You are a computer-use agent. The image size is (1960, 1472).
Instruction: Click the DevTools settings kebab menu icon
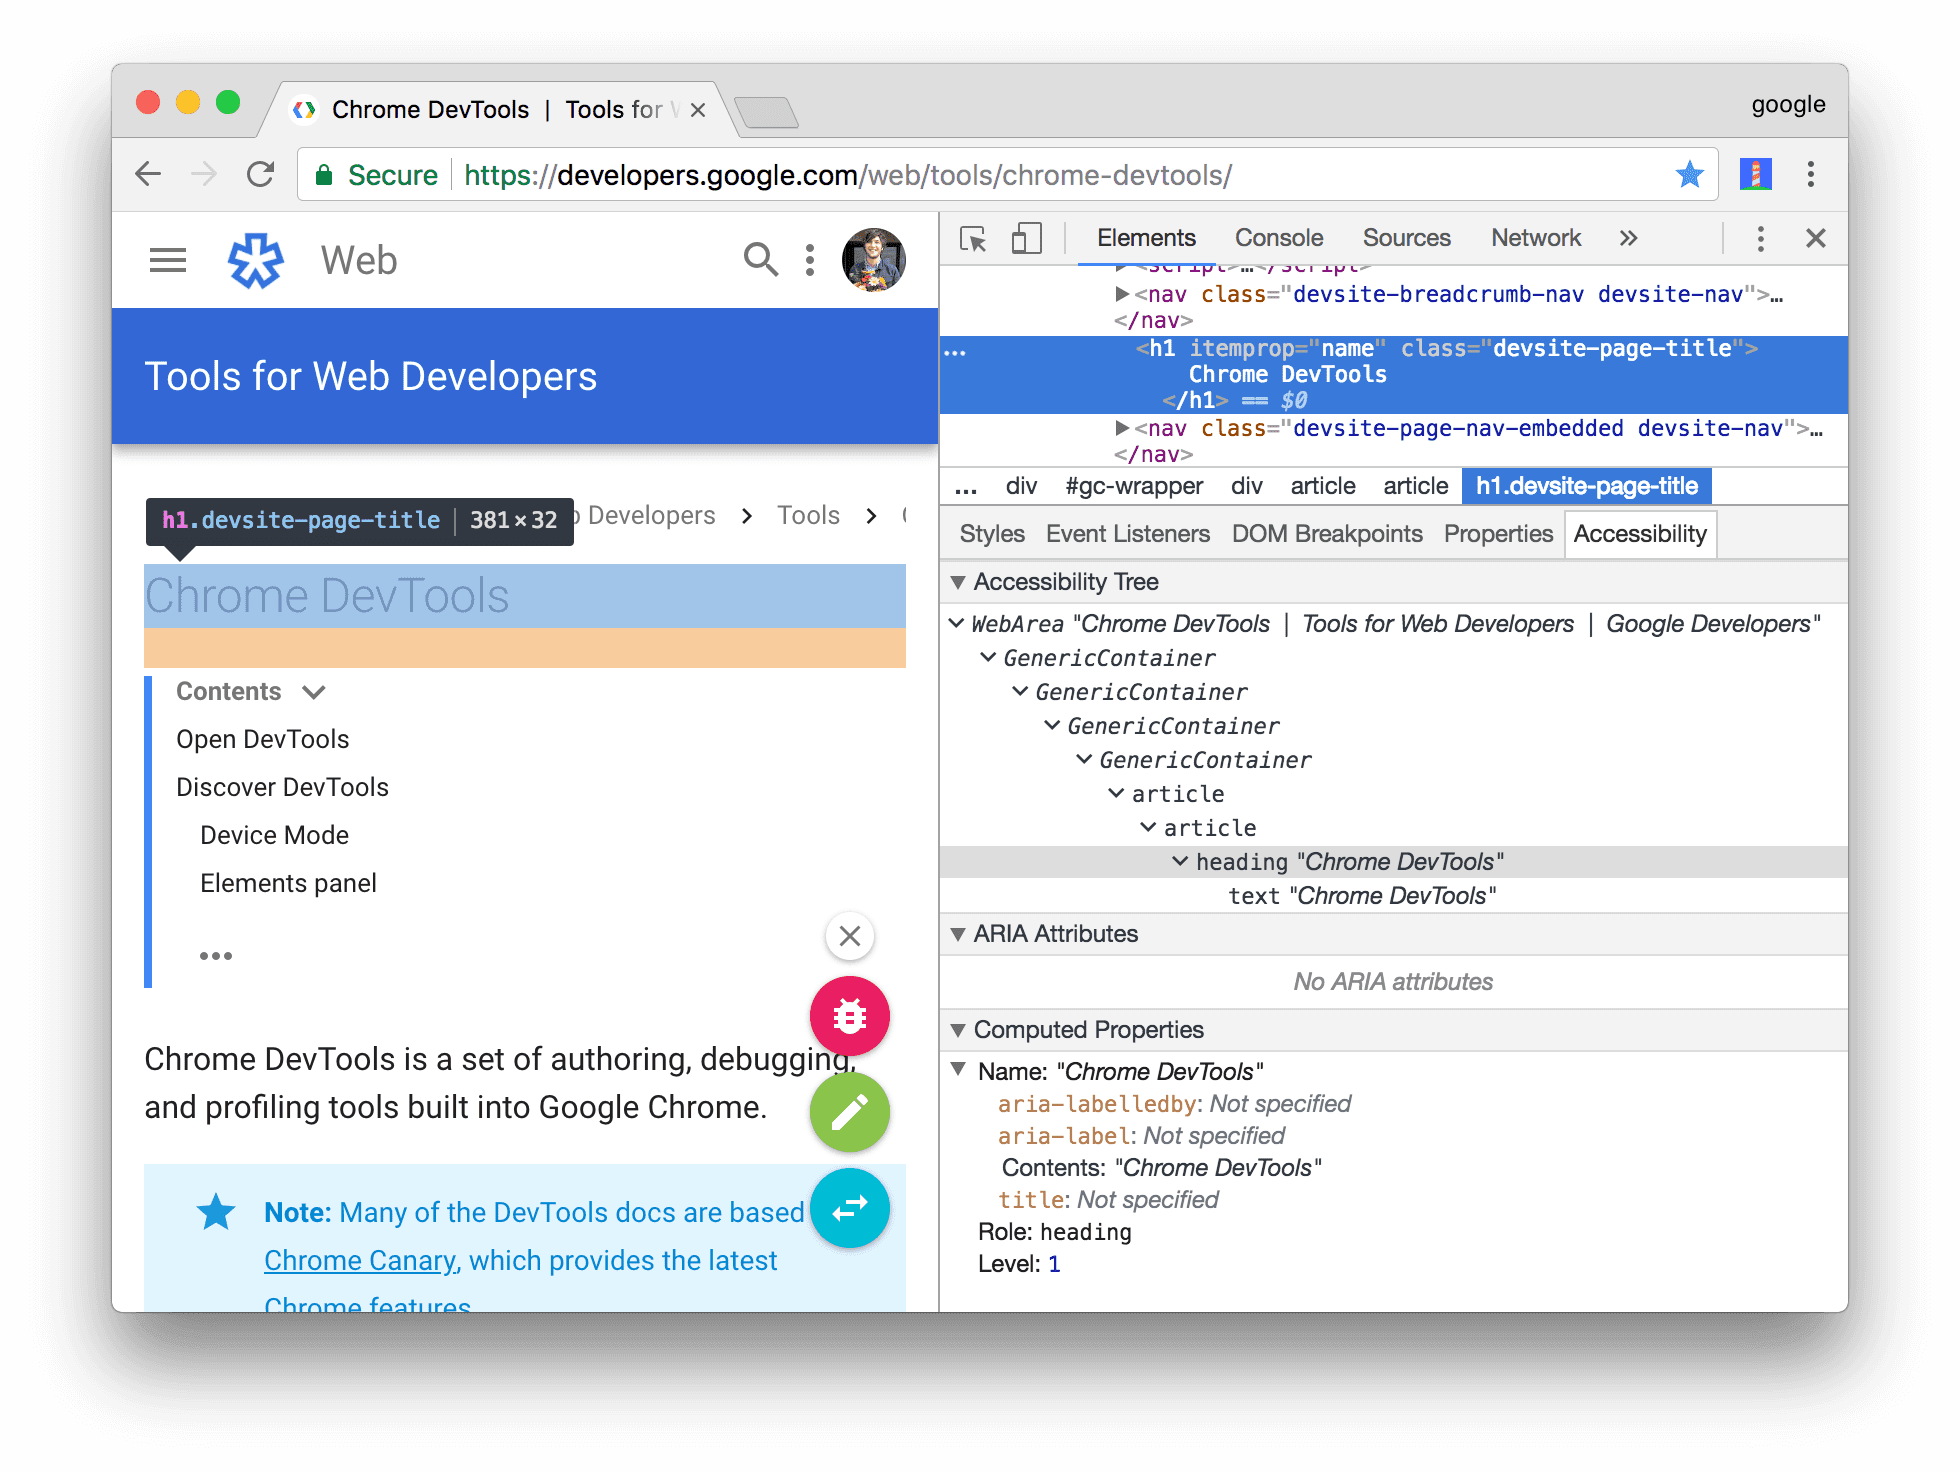1761,238
